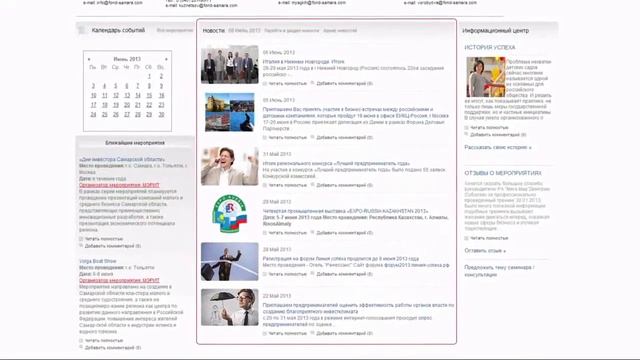640x360 pixels.
Task: Click 'Добавить комментарий' under 'История успеха' story
Action: [x=498, y=135]
